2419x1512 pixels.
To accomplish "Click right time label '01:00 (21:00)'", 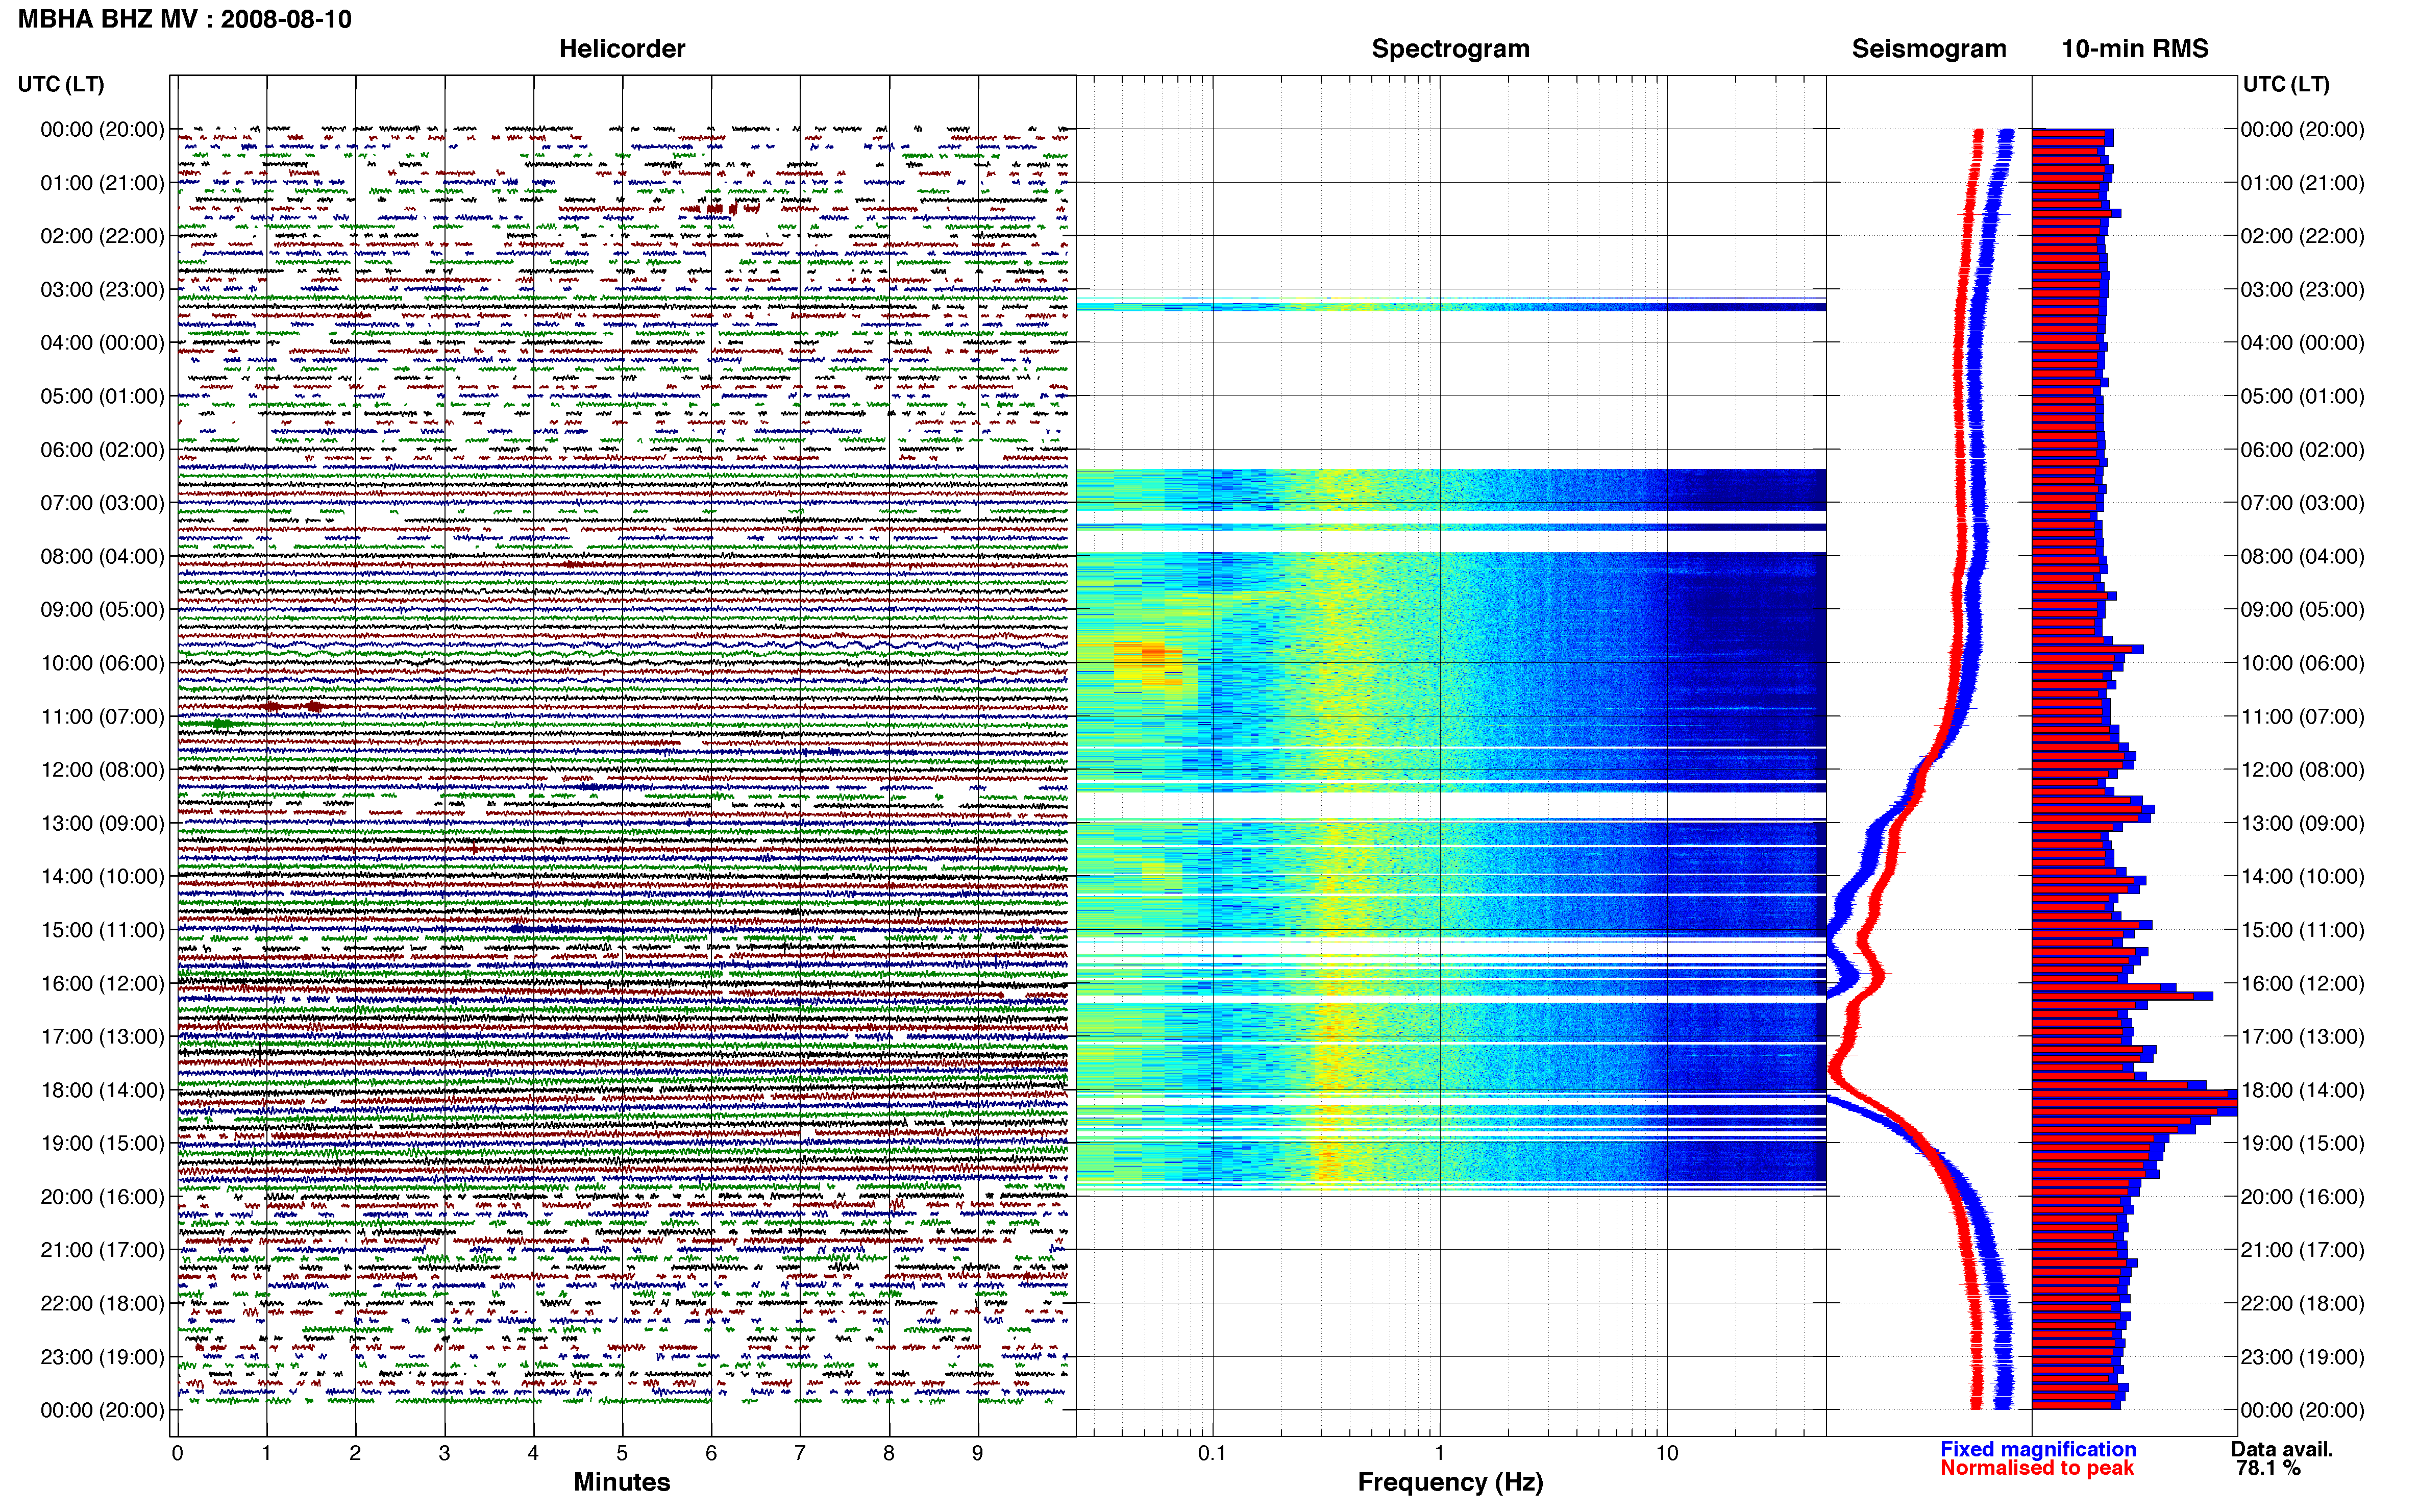I will coord(2302,183).
